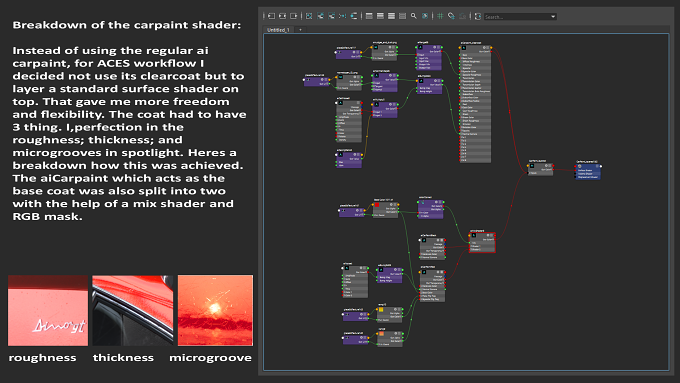Select the tall standard surface node header
The image size is (680, 383).
point(475,49)
